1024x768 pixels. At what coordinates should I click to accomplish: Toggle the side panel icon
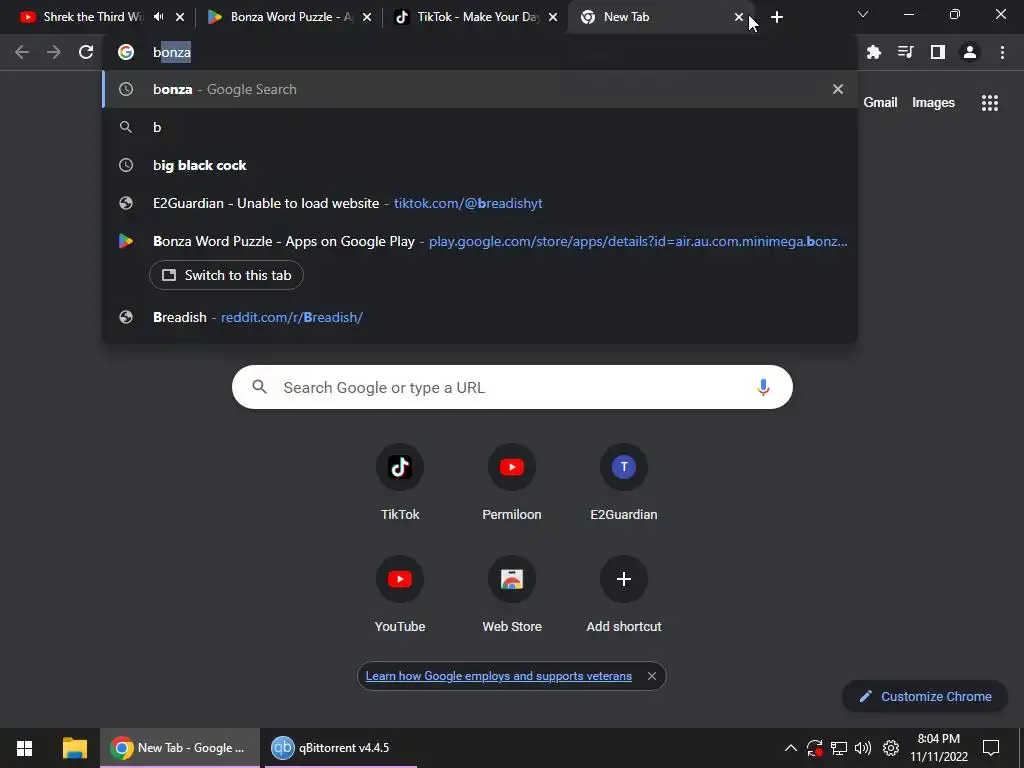pos(938,52)
